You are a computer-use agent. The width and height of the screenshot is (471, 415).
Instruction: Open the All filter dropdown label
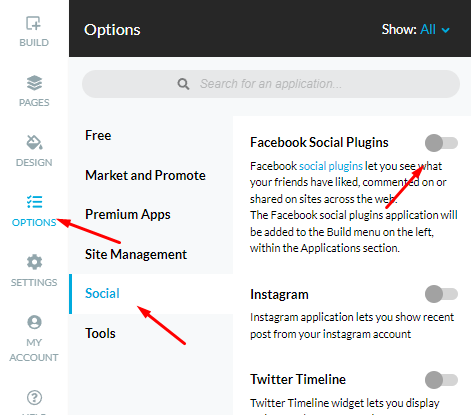(428, 29)
